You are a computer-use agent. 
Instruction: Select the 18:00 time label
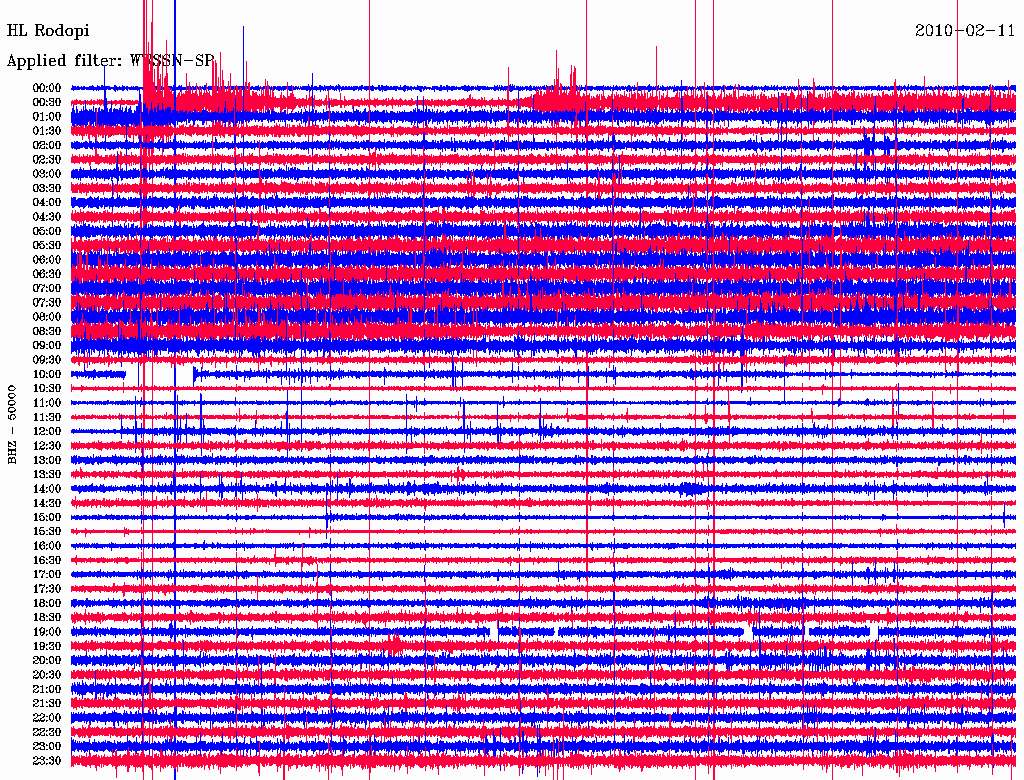(47, 604)
